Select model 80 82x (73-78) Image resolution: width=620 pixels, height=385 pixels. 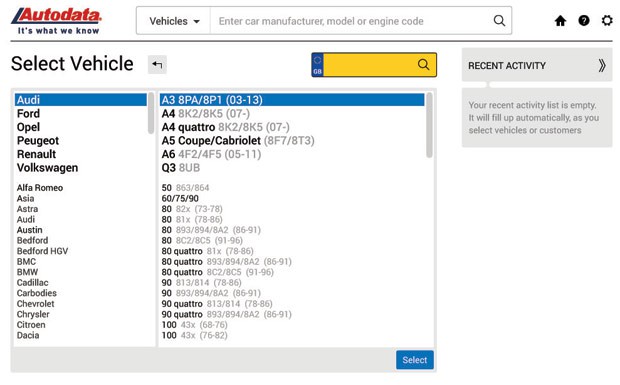coord(192,209)
